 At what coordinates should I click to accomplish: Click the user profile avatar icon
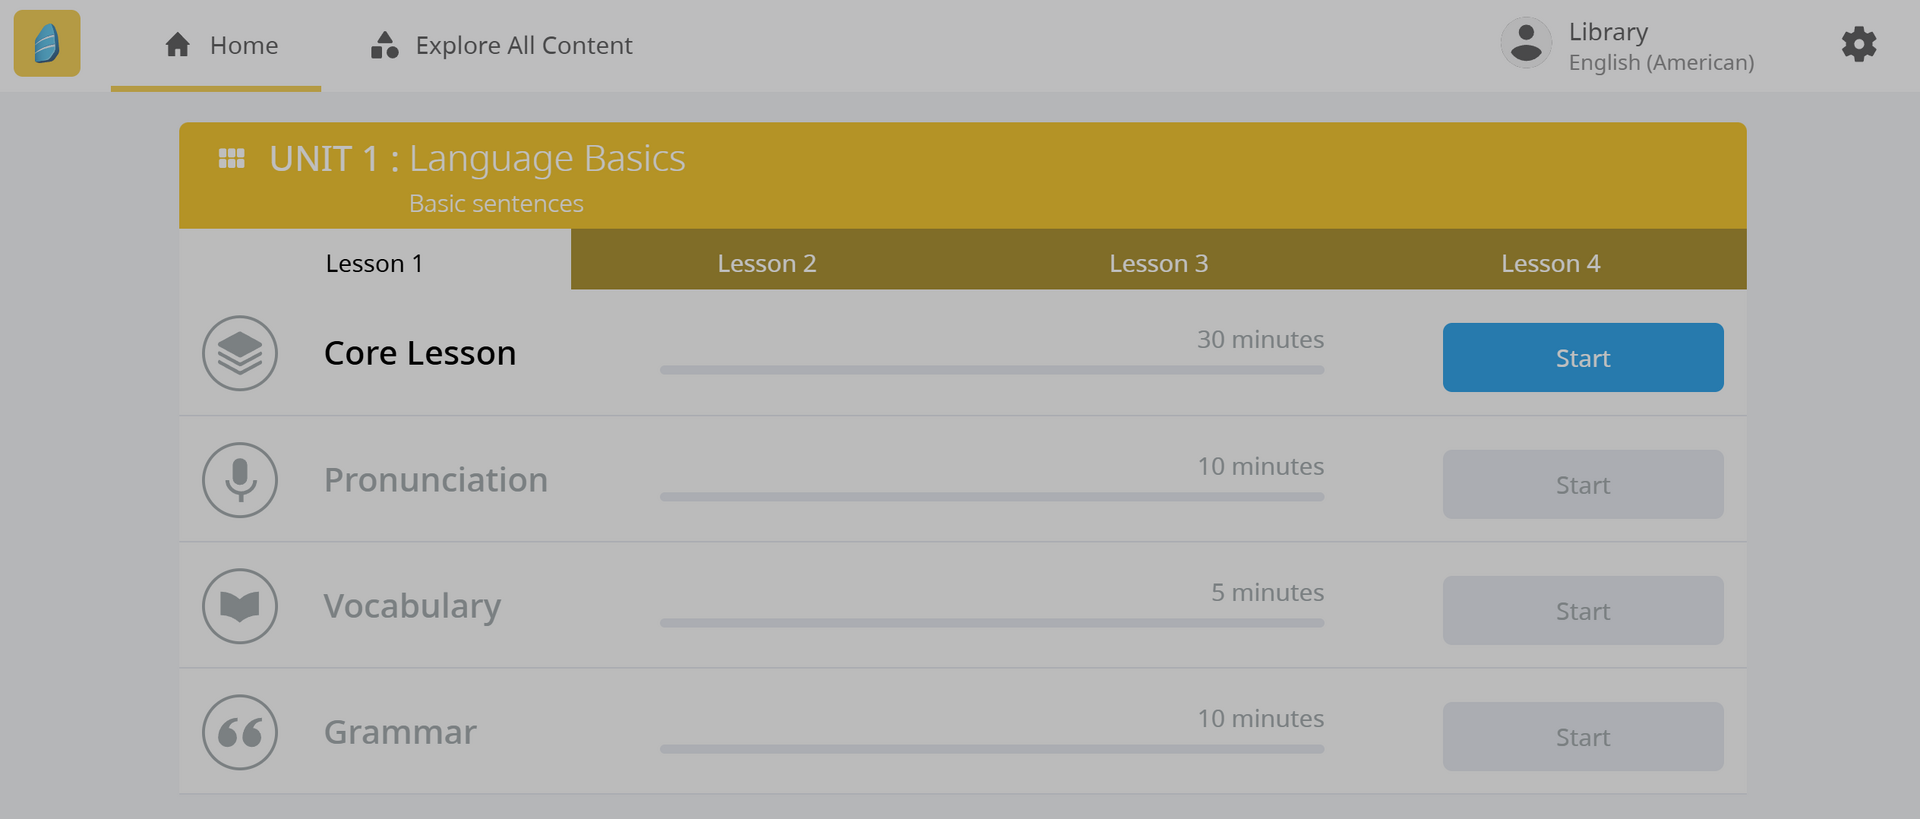tap(1525, 44)
